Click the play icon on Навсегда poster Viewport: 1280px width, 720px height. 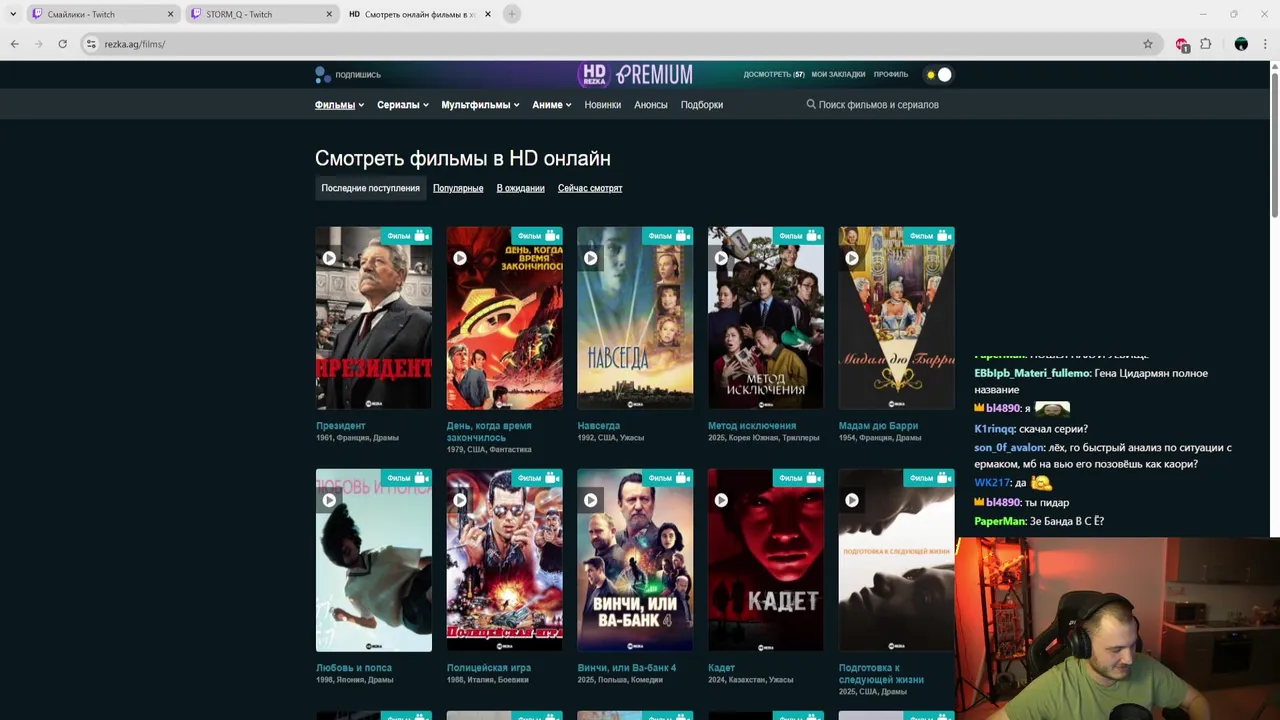click(x=591, y=258)
